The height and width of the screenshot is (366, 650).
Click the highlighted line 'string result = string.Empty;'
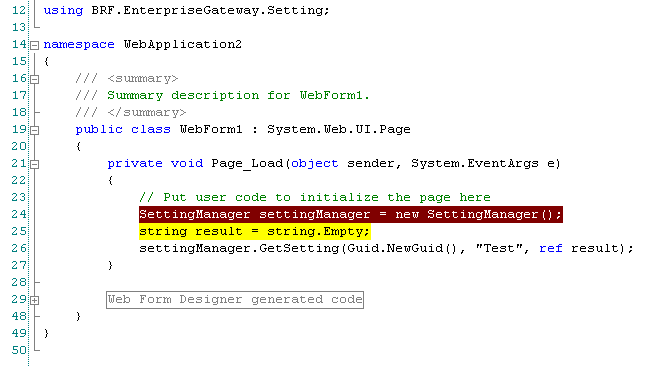point(255,231)
